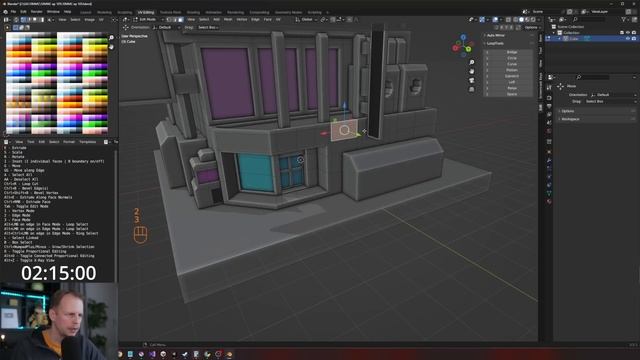
Task: Click the navigation gizmo green Y axis
Action: pyautogui.click(x=469, y=49)
